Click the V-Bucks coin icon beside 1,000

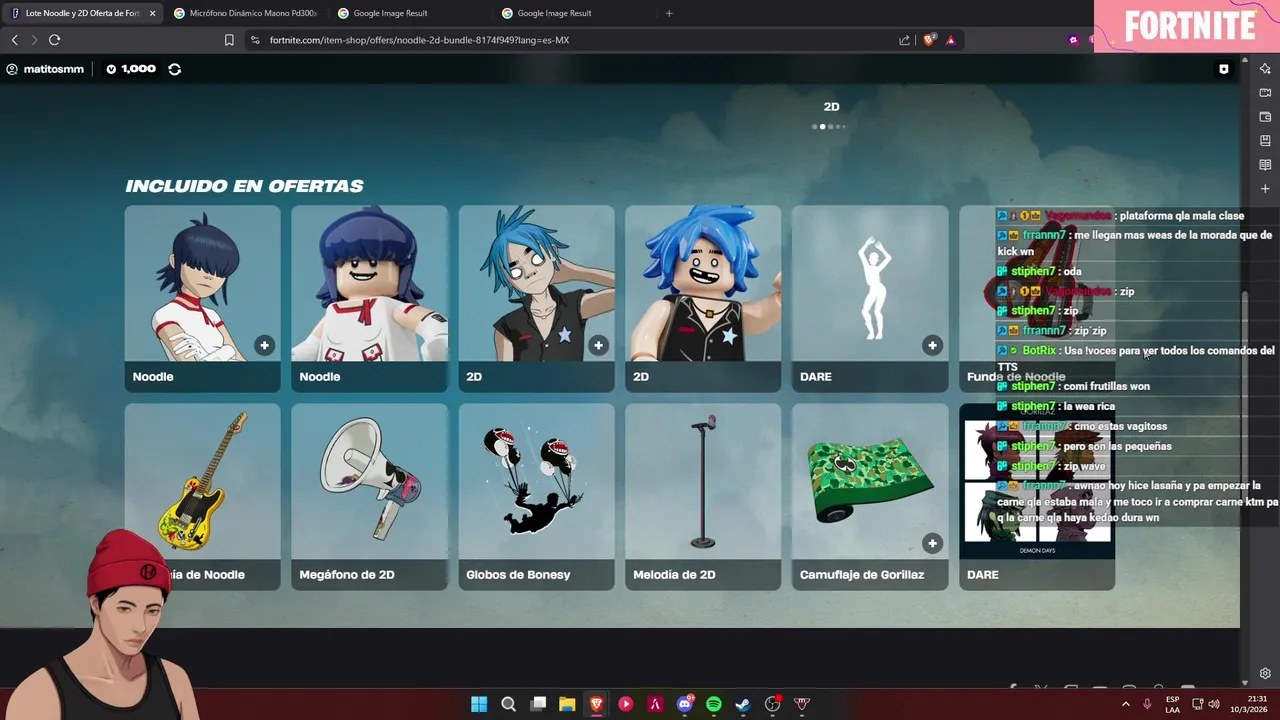point(111,69)
